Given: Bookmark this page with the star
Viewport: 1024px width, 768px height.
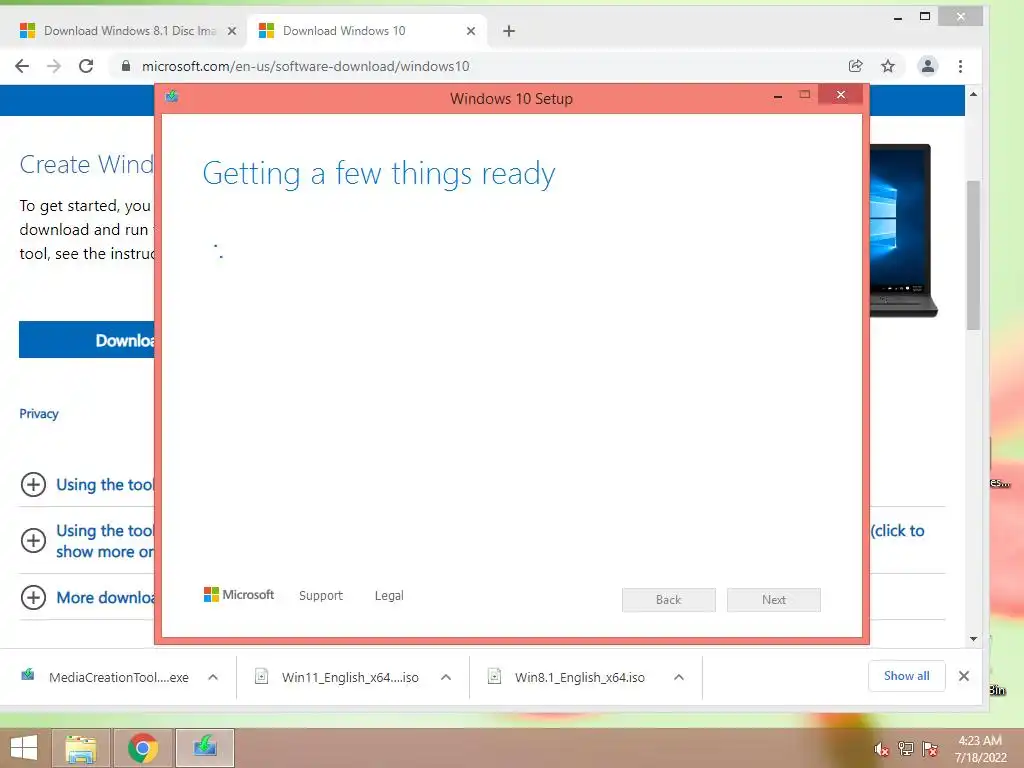Looking at the screenshot, I should click(x=888, y=66).
